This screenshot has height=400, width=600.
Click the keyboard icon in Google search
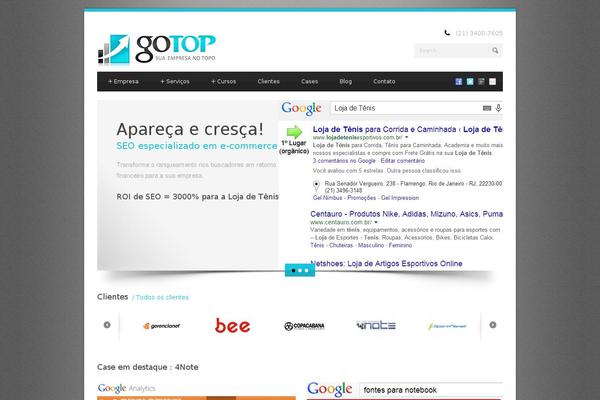487,108
